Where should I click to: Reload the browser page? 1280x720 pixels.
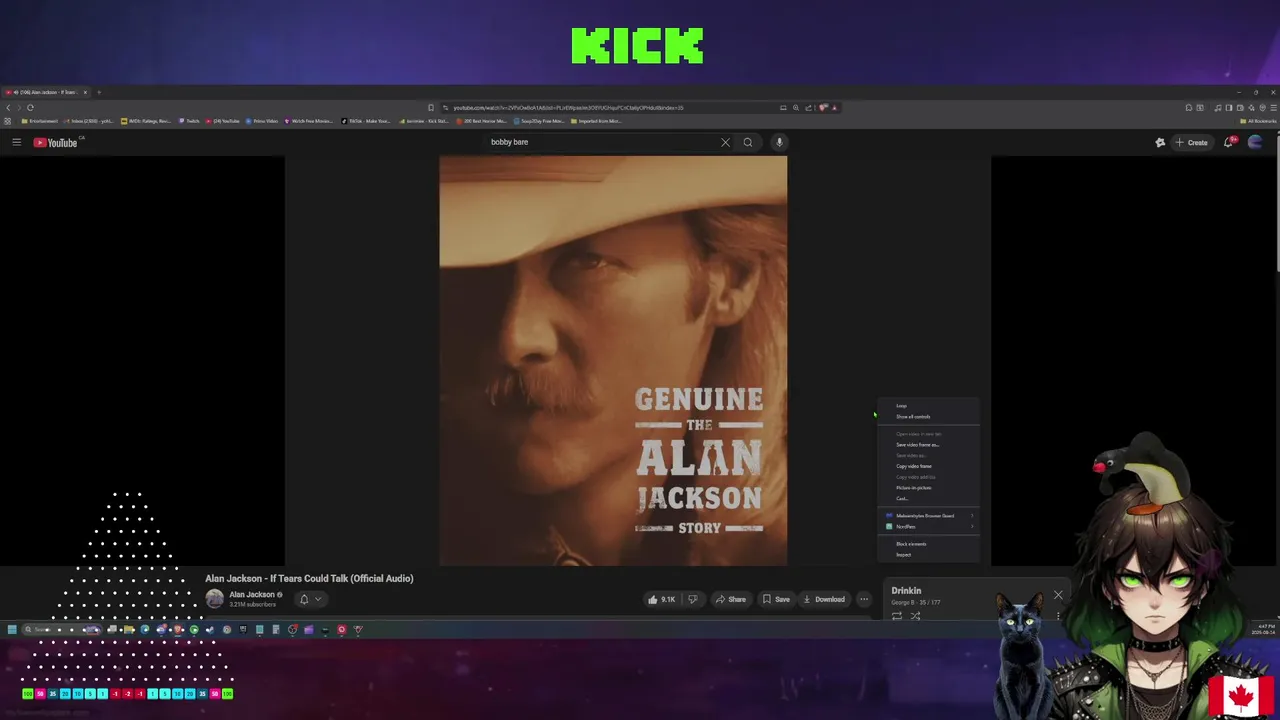coord(30,107)
